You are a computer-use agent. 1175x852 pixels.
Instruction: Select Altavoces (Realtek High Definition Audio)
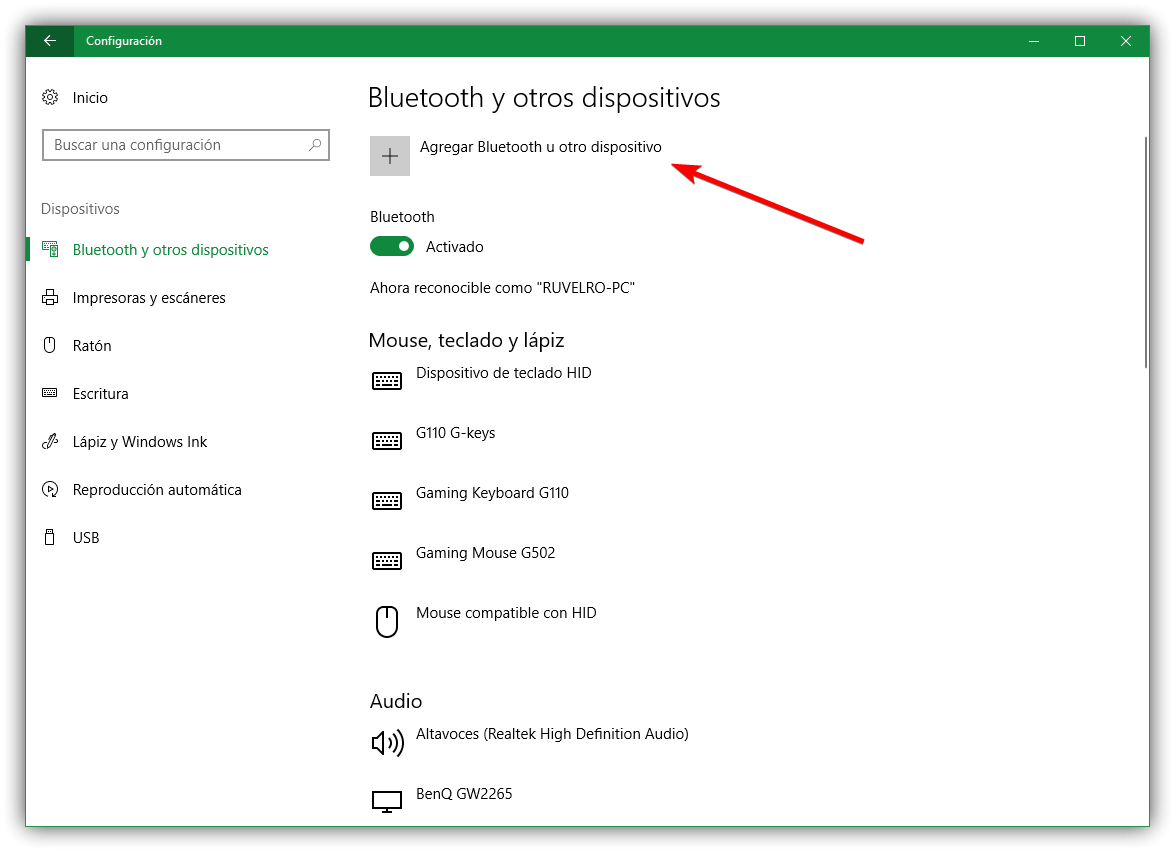pos(552,734)
